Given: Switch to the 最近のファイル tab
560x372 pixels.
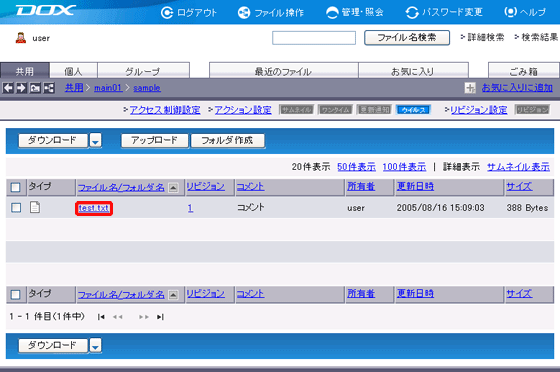Looking at the screenshot, I should 283,71.
